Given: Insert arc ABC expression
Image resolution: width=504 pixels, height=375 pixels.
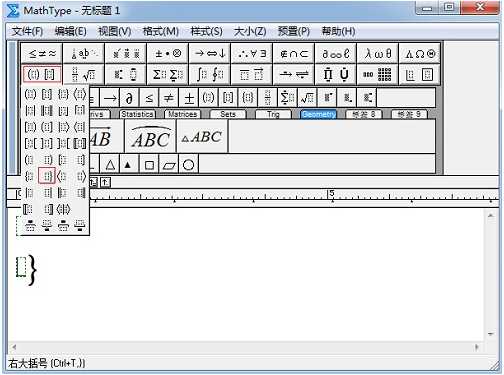Looking at the screenshot, I should click(150, 137).
